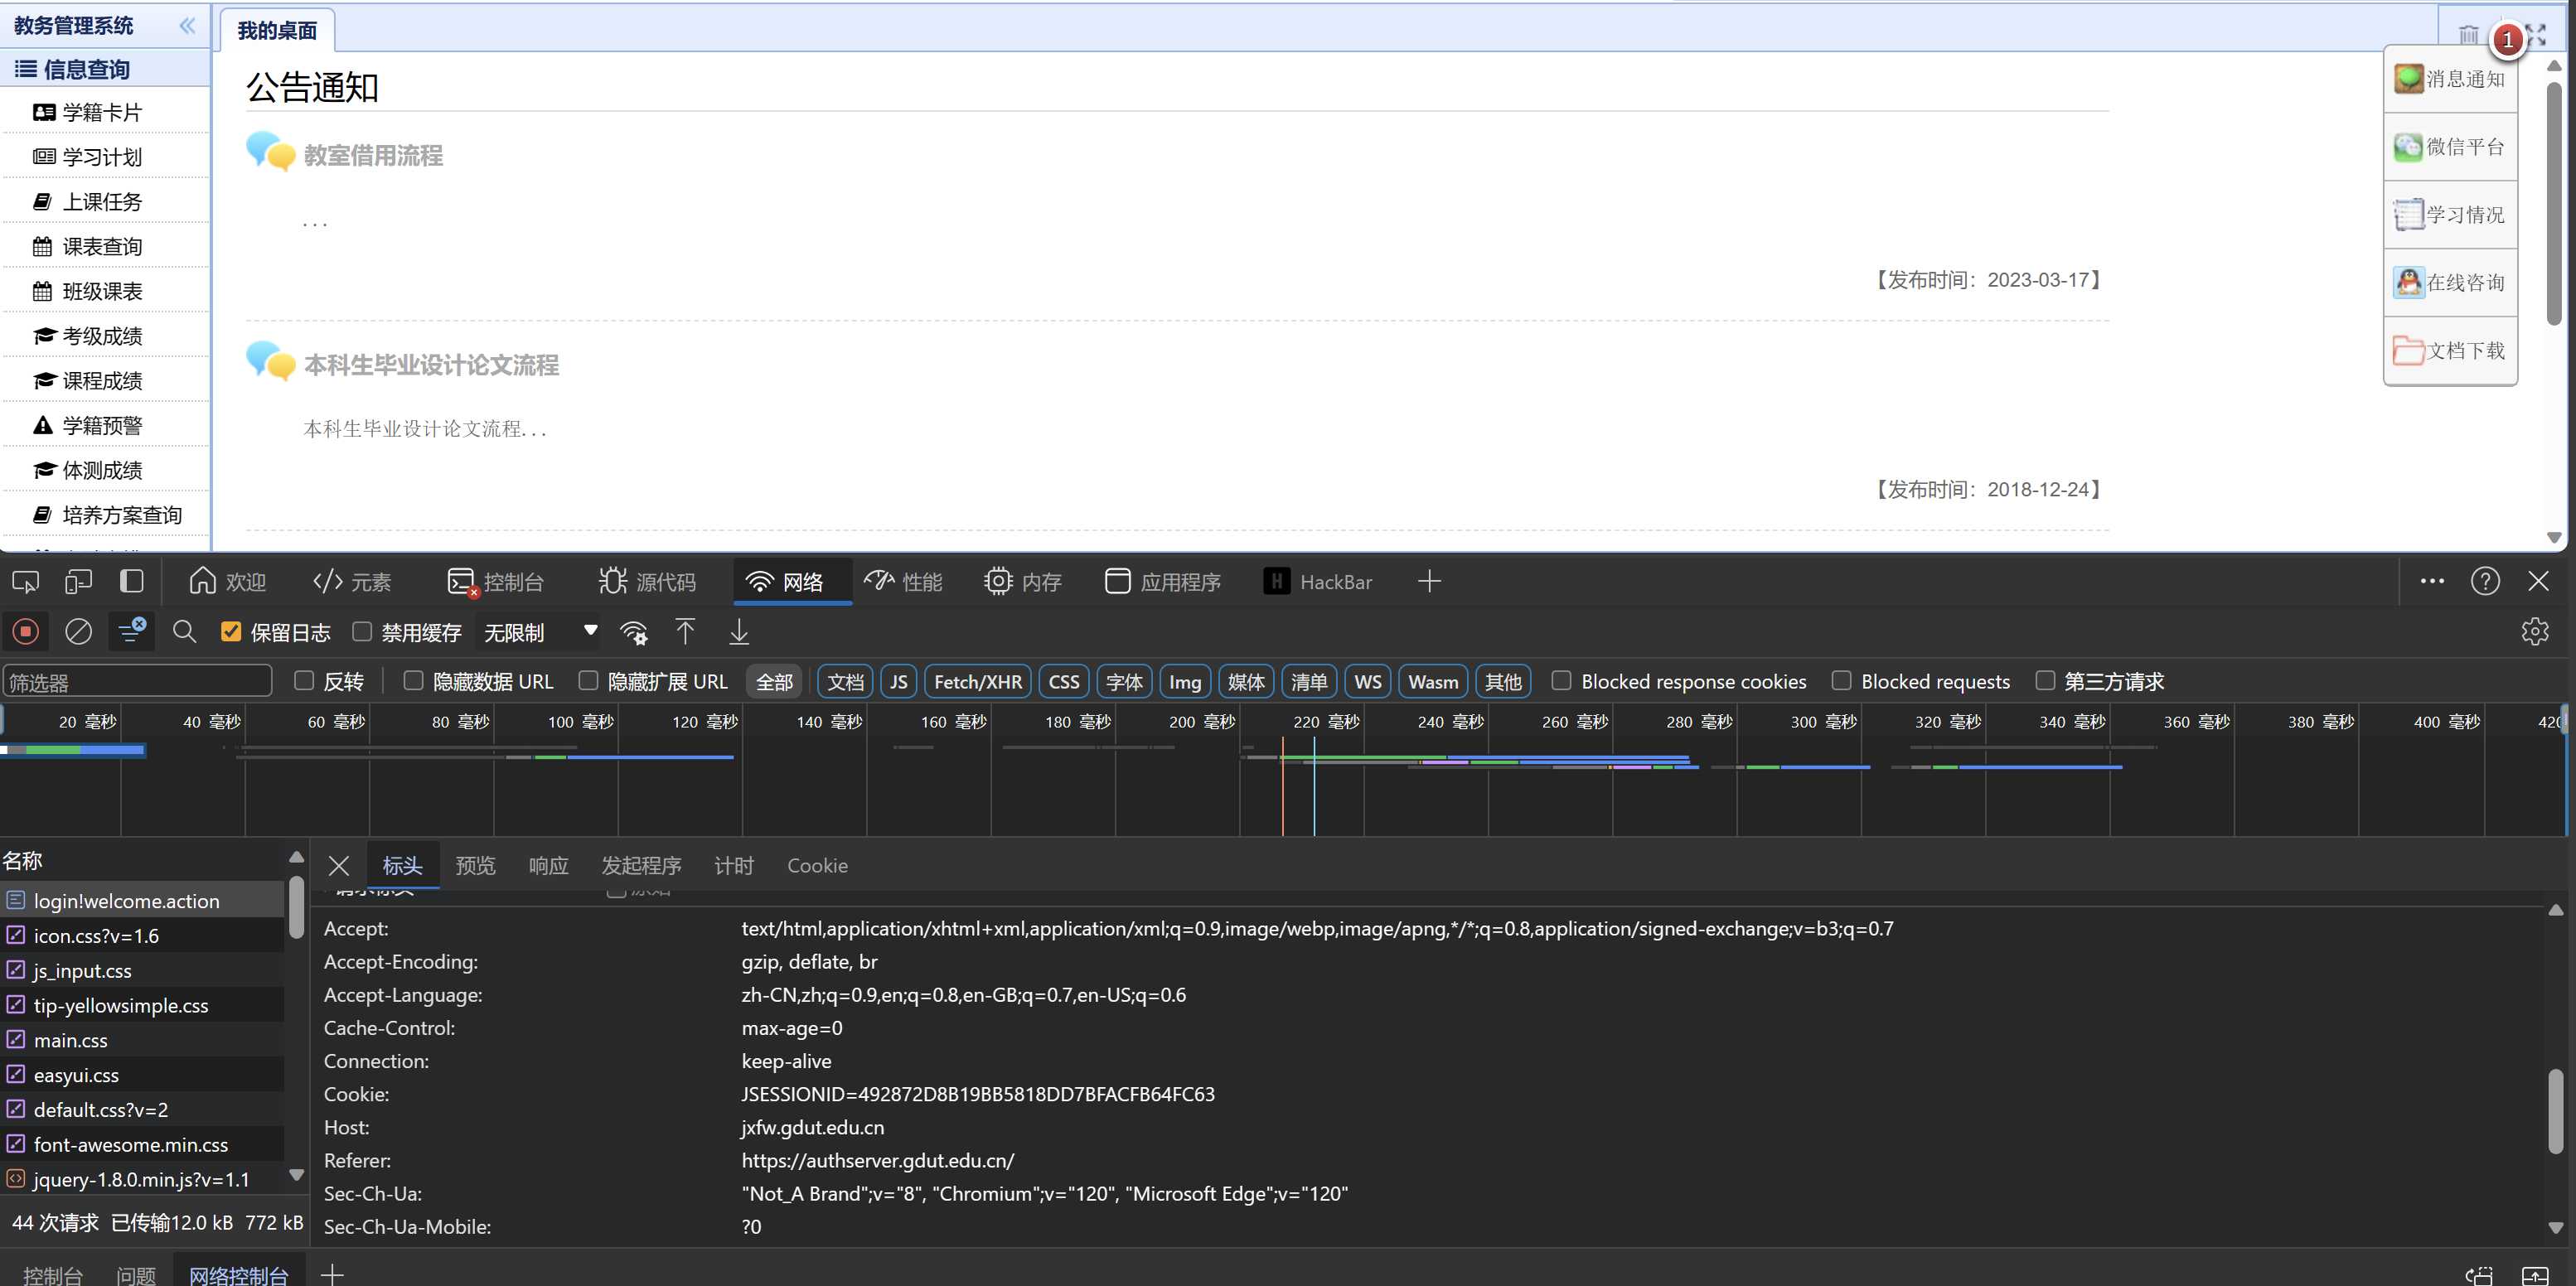Open network search magnifier
This screenshot has height=1286, width=2576.
tap(184, 632)
